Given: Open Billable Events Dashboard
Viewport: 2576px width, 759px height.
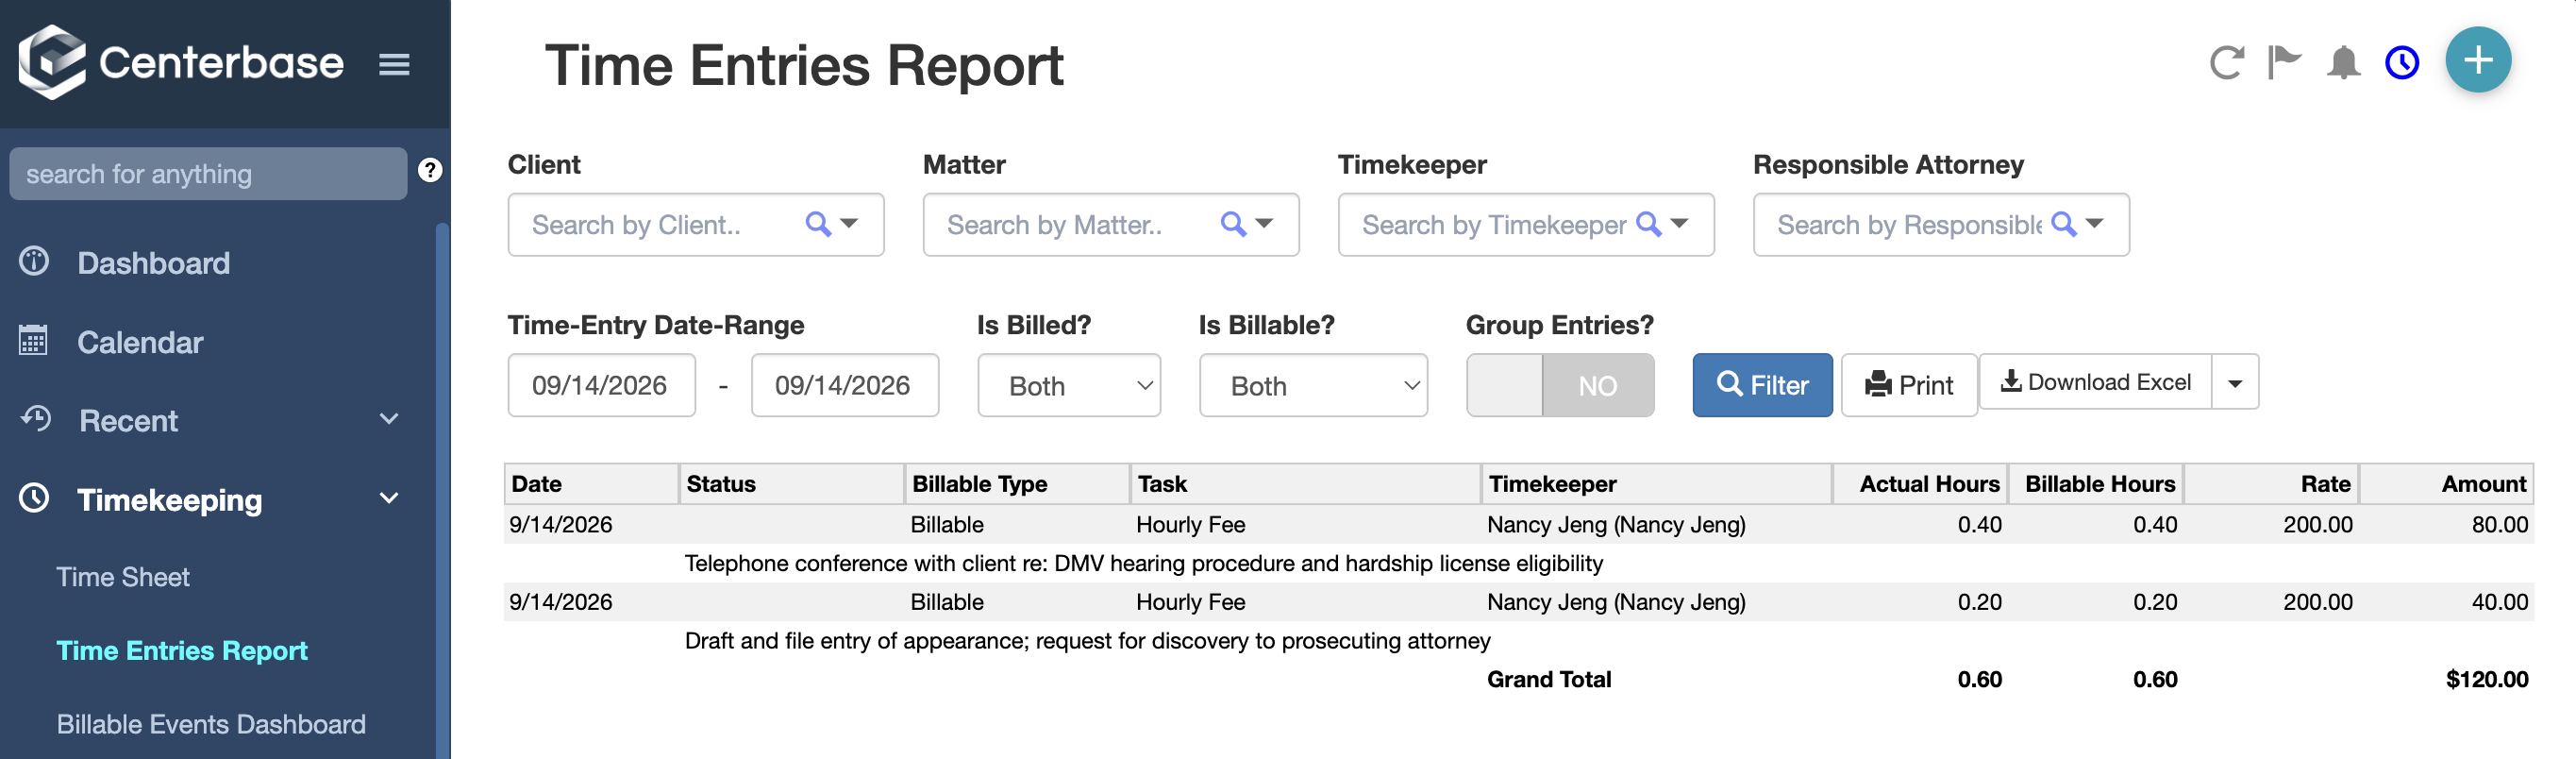Looking at the screenshot, I should click(x=211, y=724).
